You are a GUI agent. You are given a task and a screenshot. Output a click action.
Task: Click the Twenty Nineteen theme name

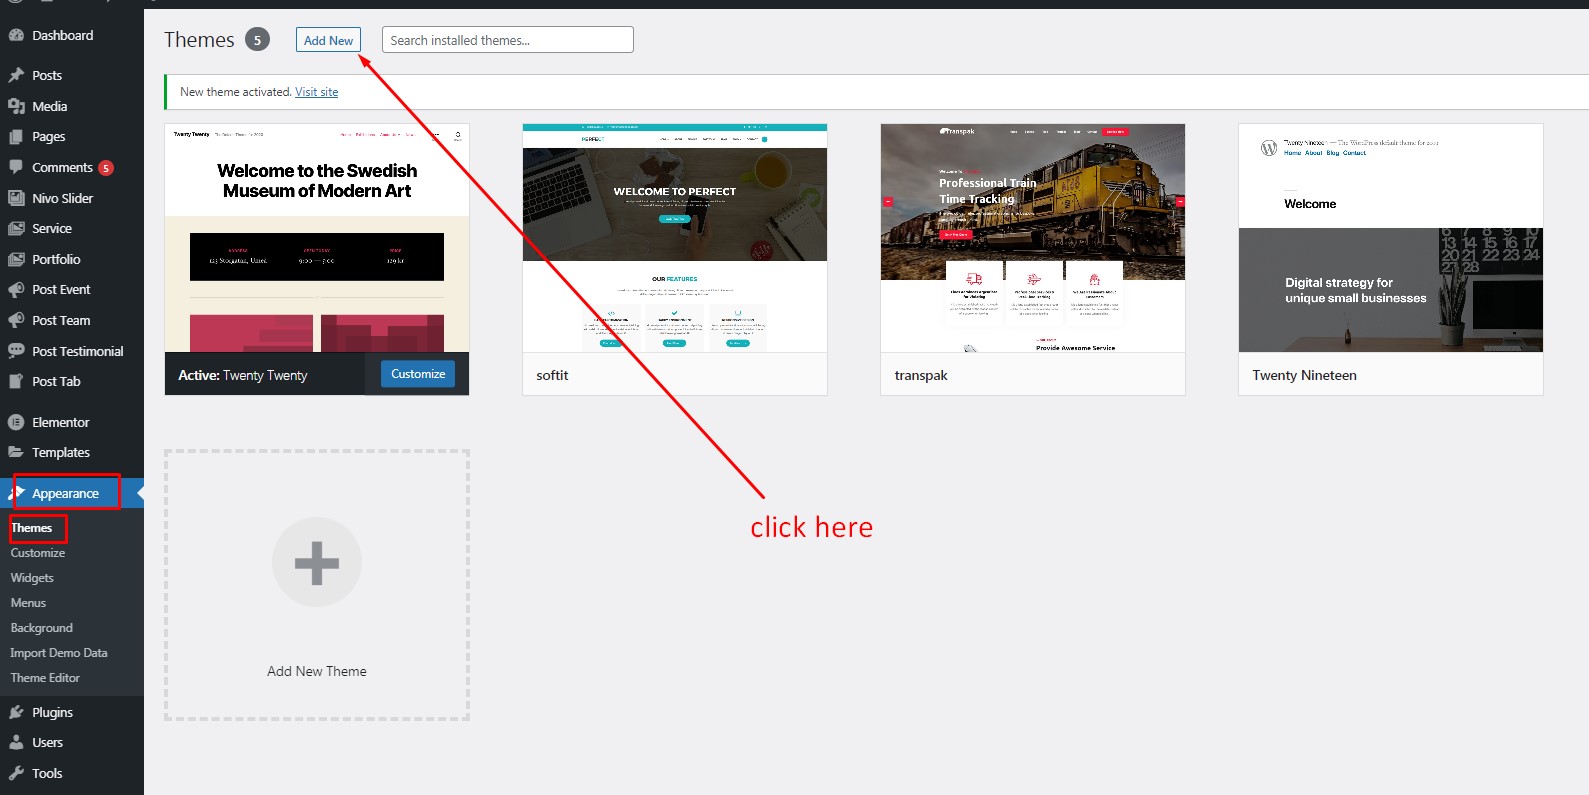(x=1304, y=375)
